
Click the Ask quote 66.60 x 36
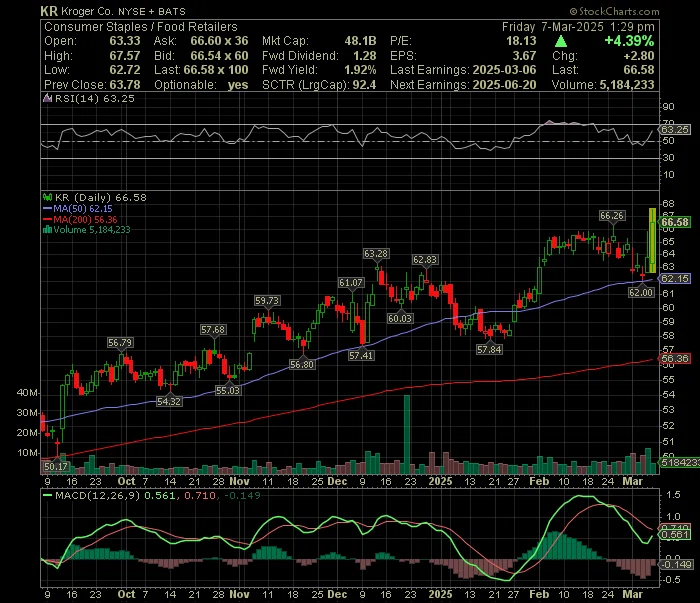(x=219, y=41)
